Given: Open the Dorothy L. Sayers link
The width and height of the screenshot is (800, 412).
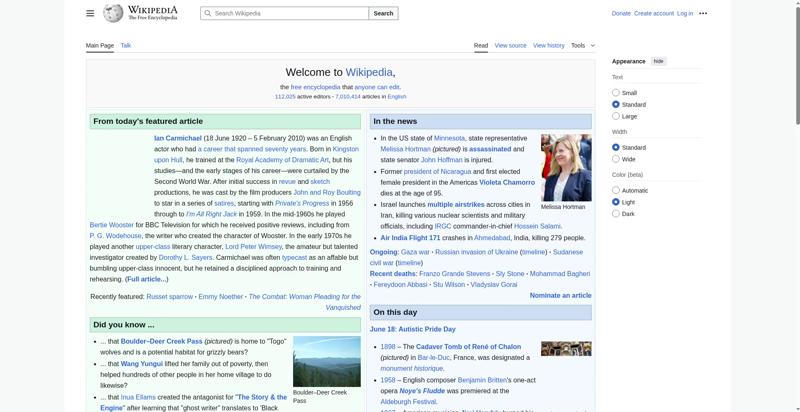Looking at the screenshot, I should [x=186, y=258].
